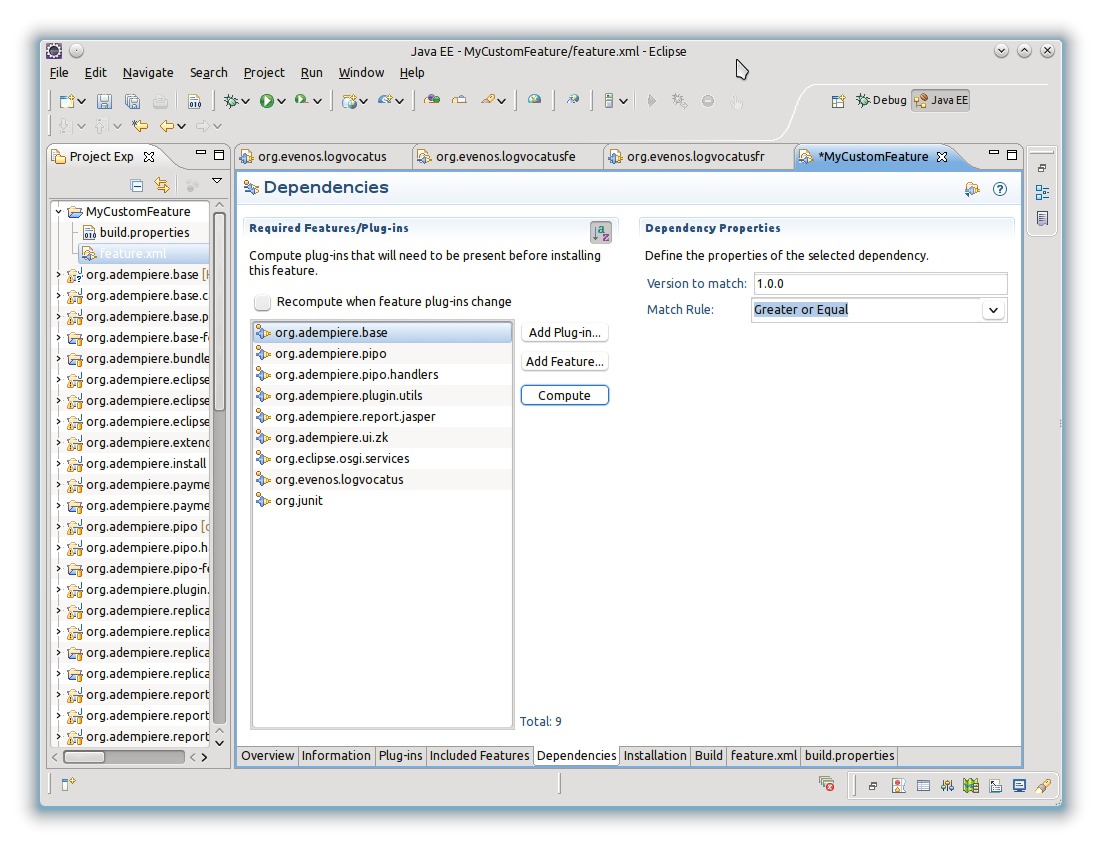Open the Navigate menu
The width and height of the screenshot is (1102, 846).
click(148, 73)
